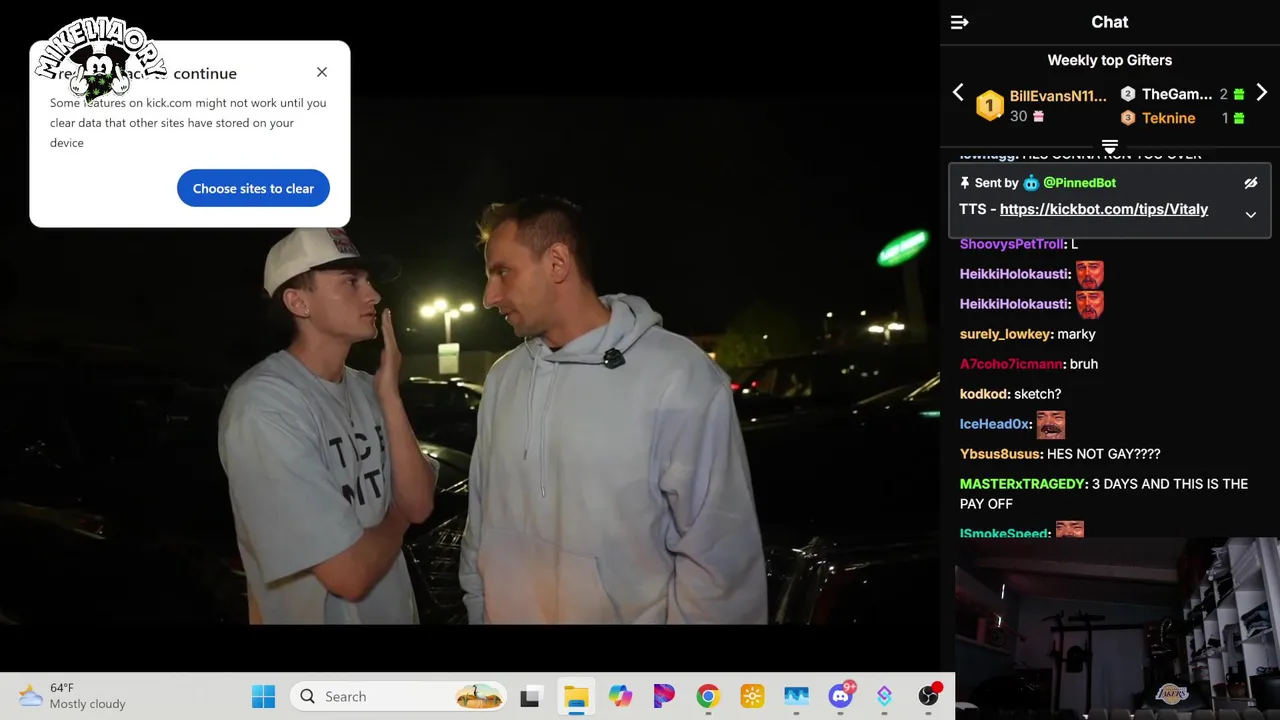Collapse the Weekly top Gifters section
Screen dimensions: 1280x720
(x=1109, y=147)
